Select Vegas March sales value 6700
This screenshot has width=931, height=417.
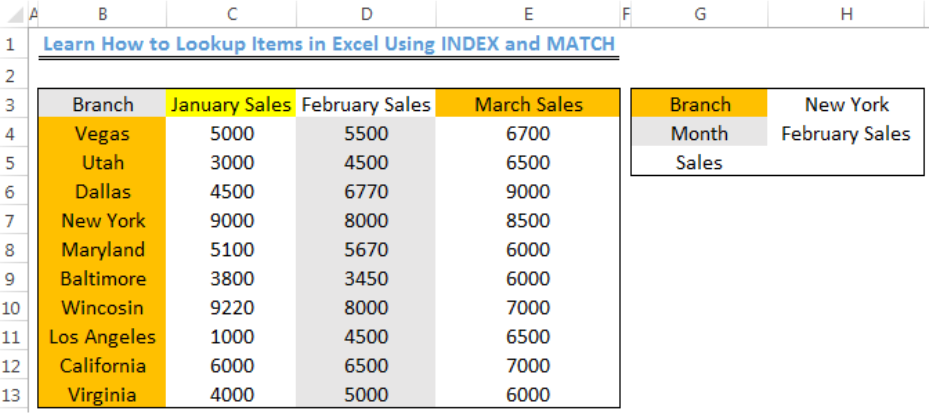point(528,134)
